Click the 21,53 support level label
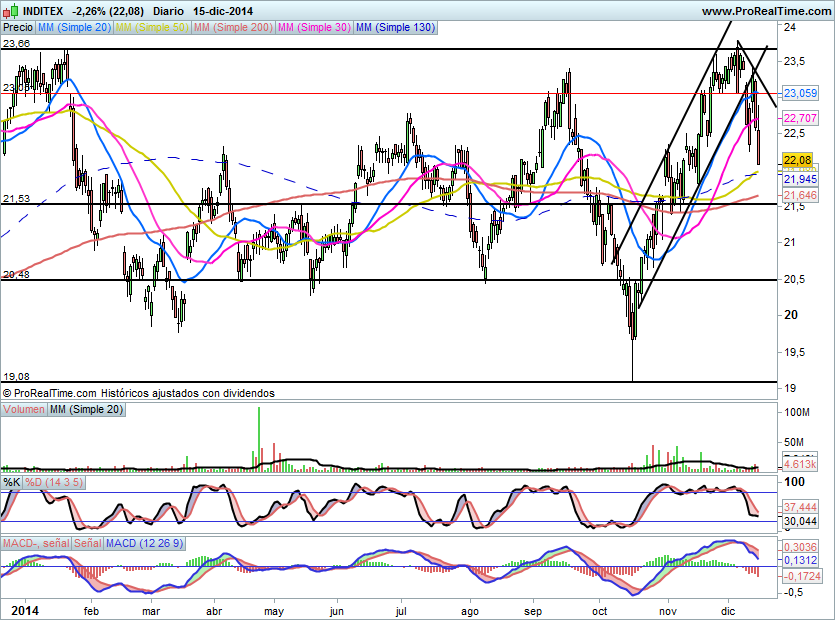The height and width of the screenshot is (620, 835). tap(17, 199)
